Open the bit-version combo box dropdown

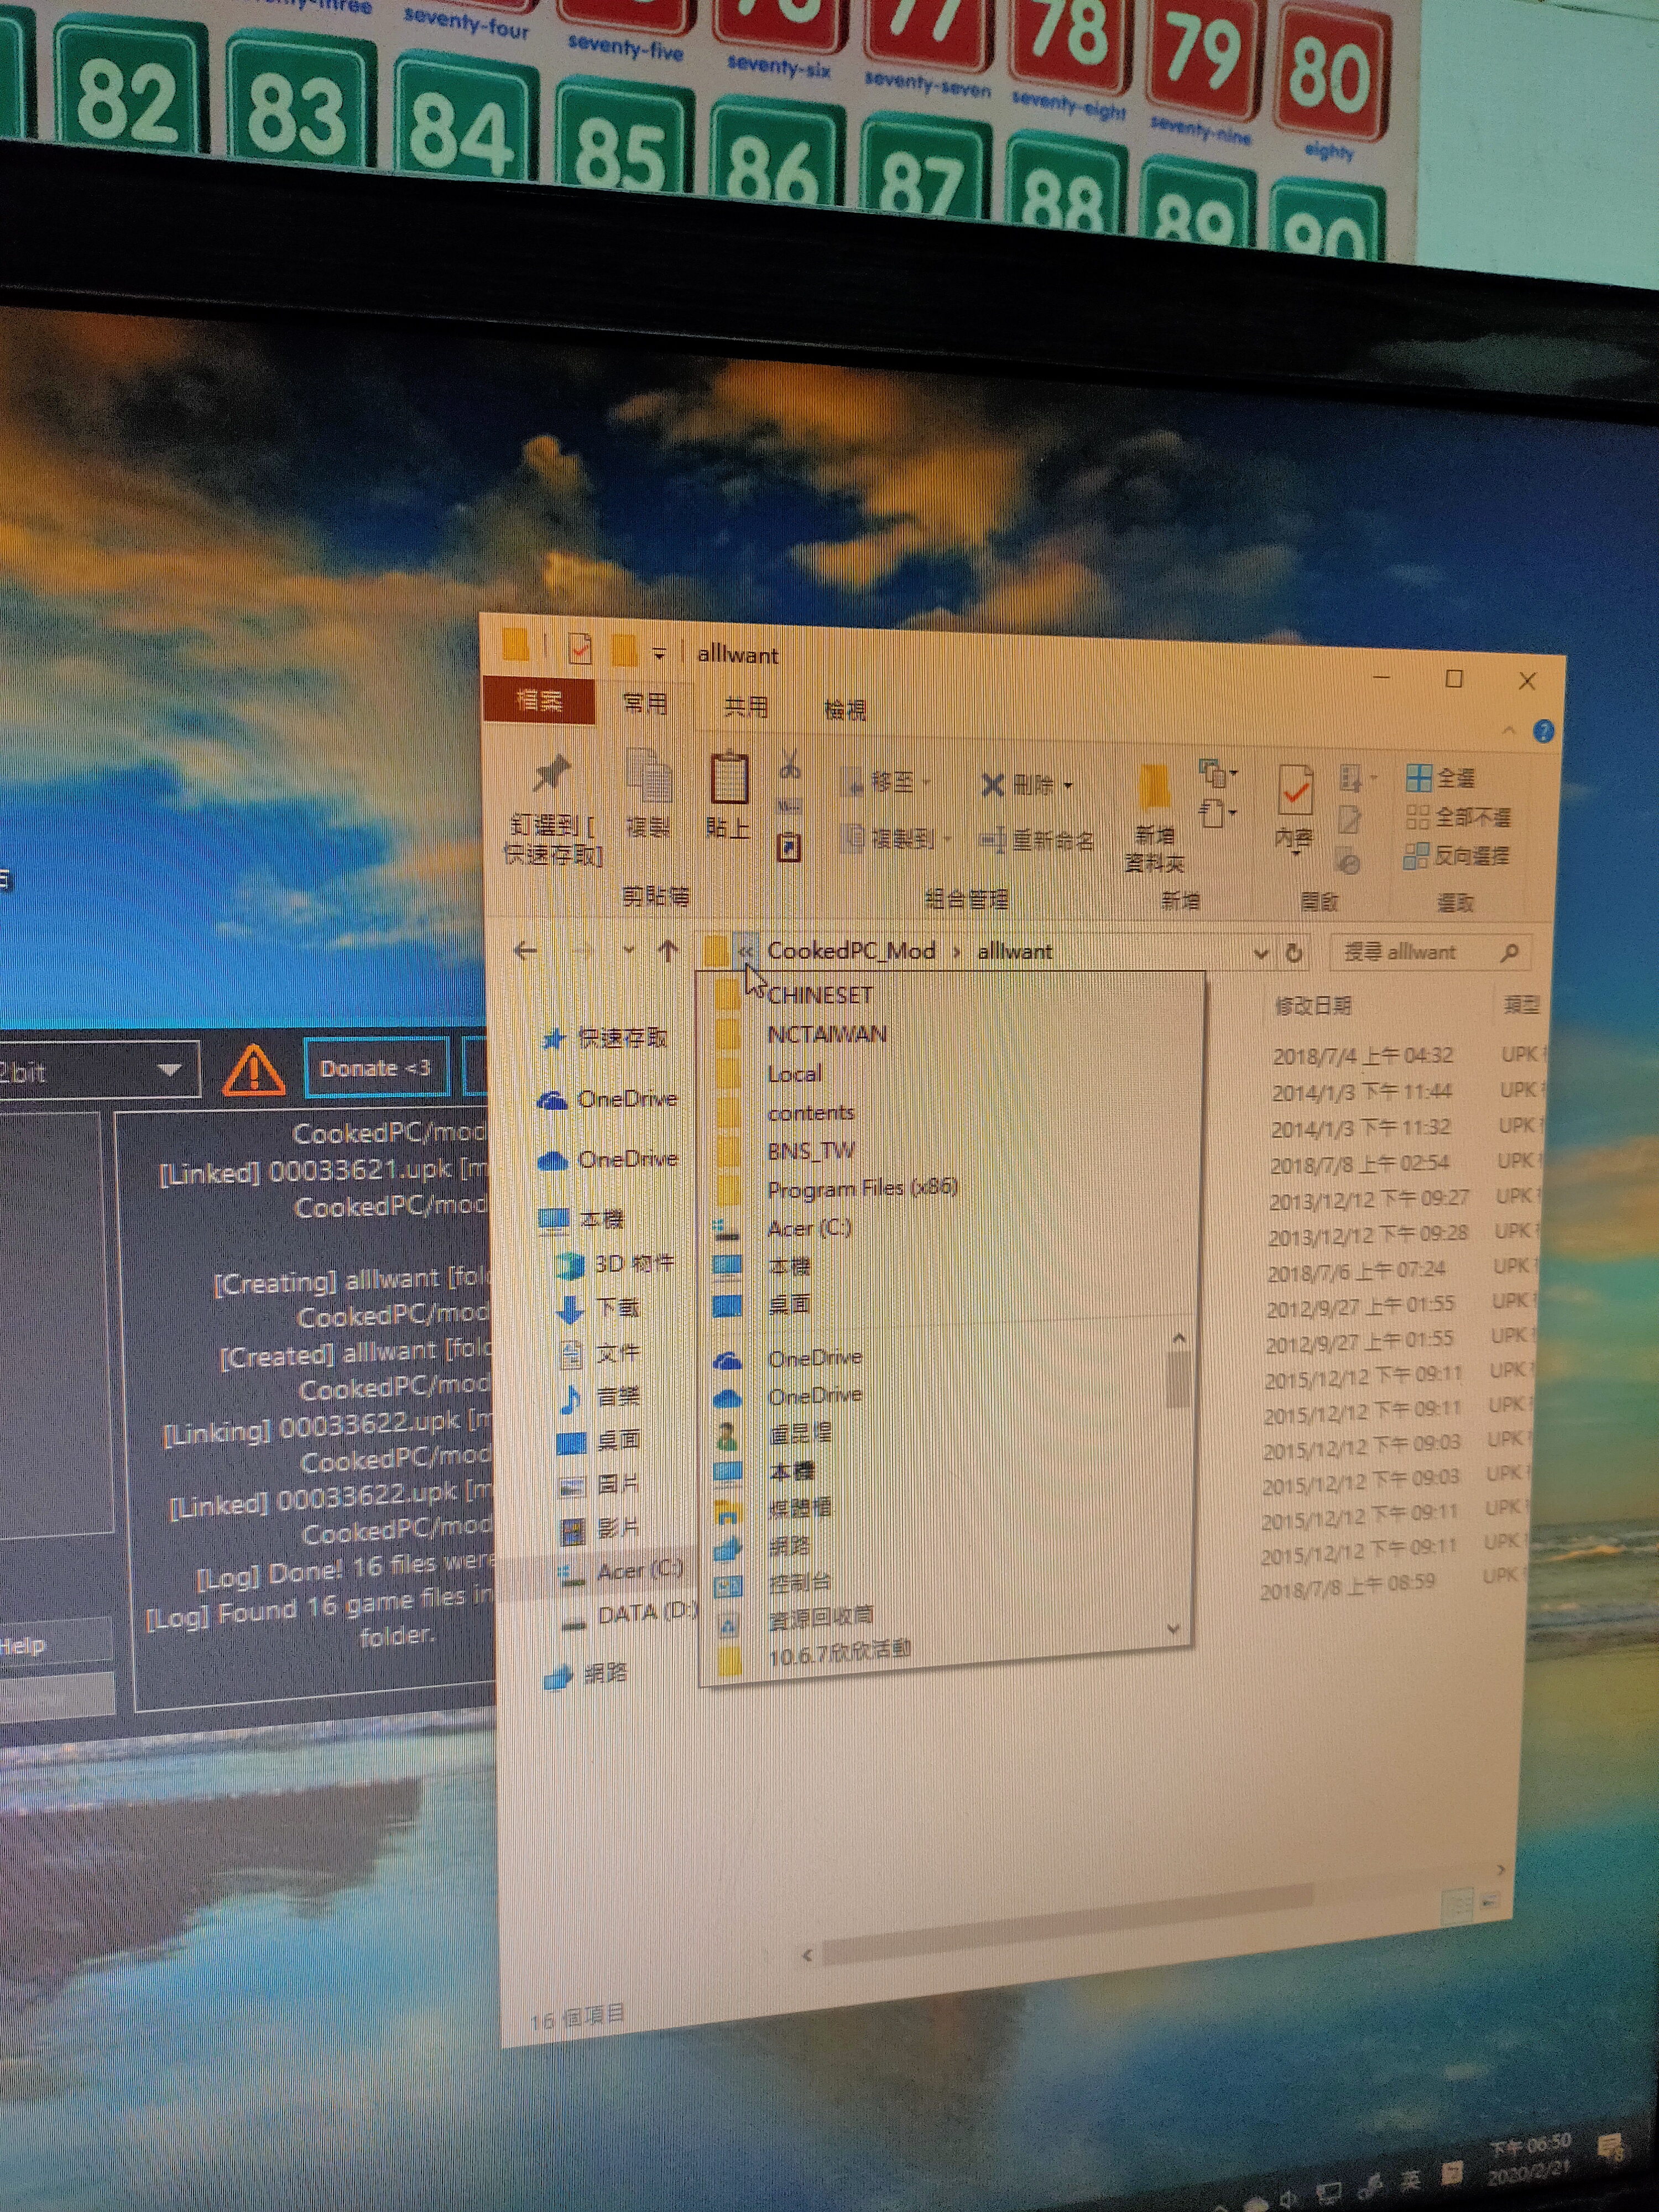click(x=169, y=1070)
